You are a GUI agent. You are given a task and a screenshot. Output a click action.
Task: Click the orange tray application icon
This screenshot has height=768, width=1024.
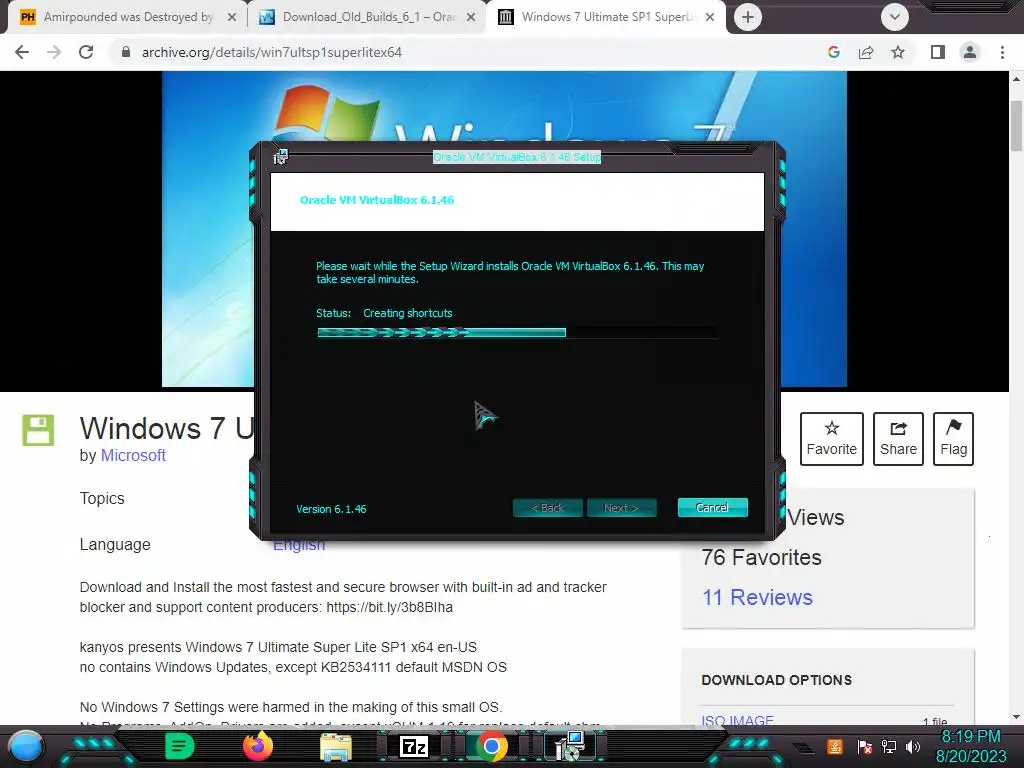click(x=835, y=746)
